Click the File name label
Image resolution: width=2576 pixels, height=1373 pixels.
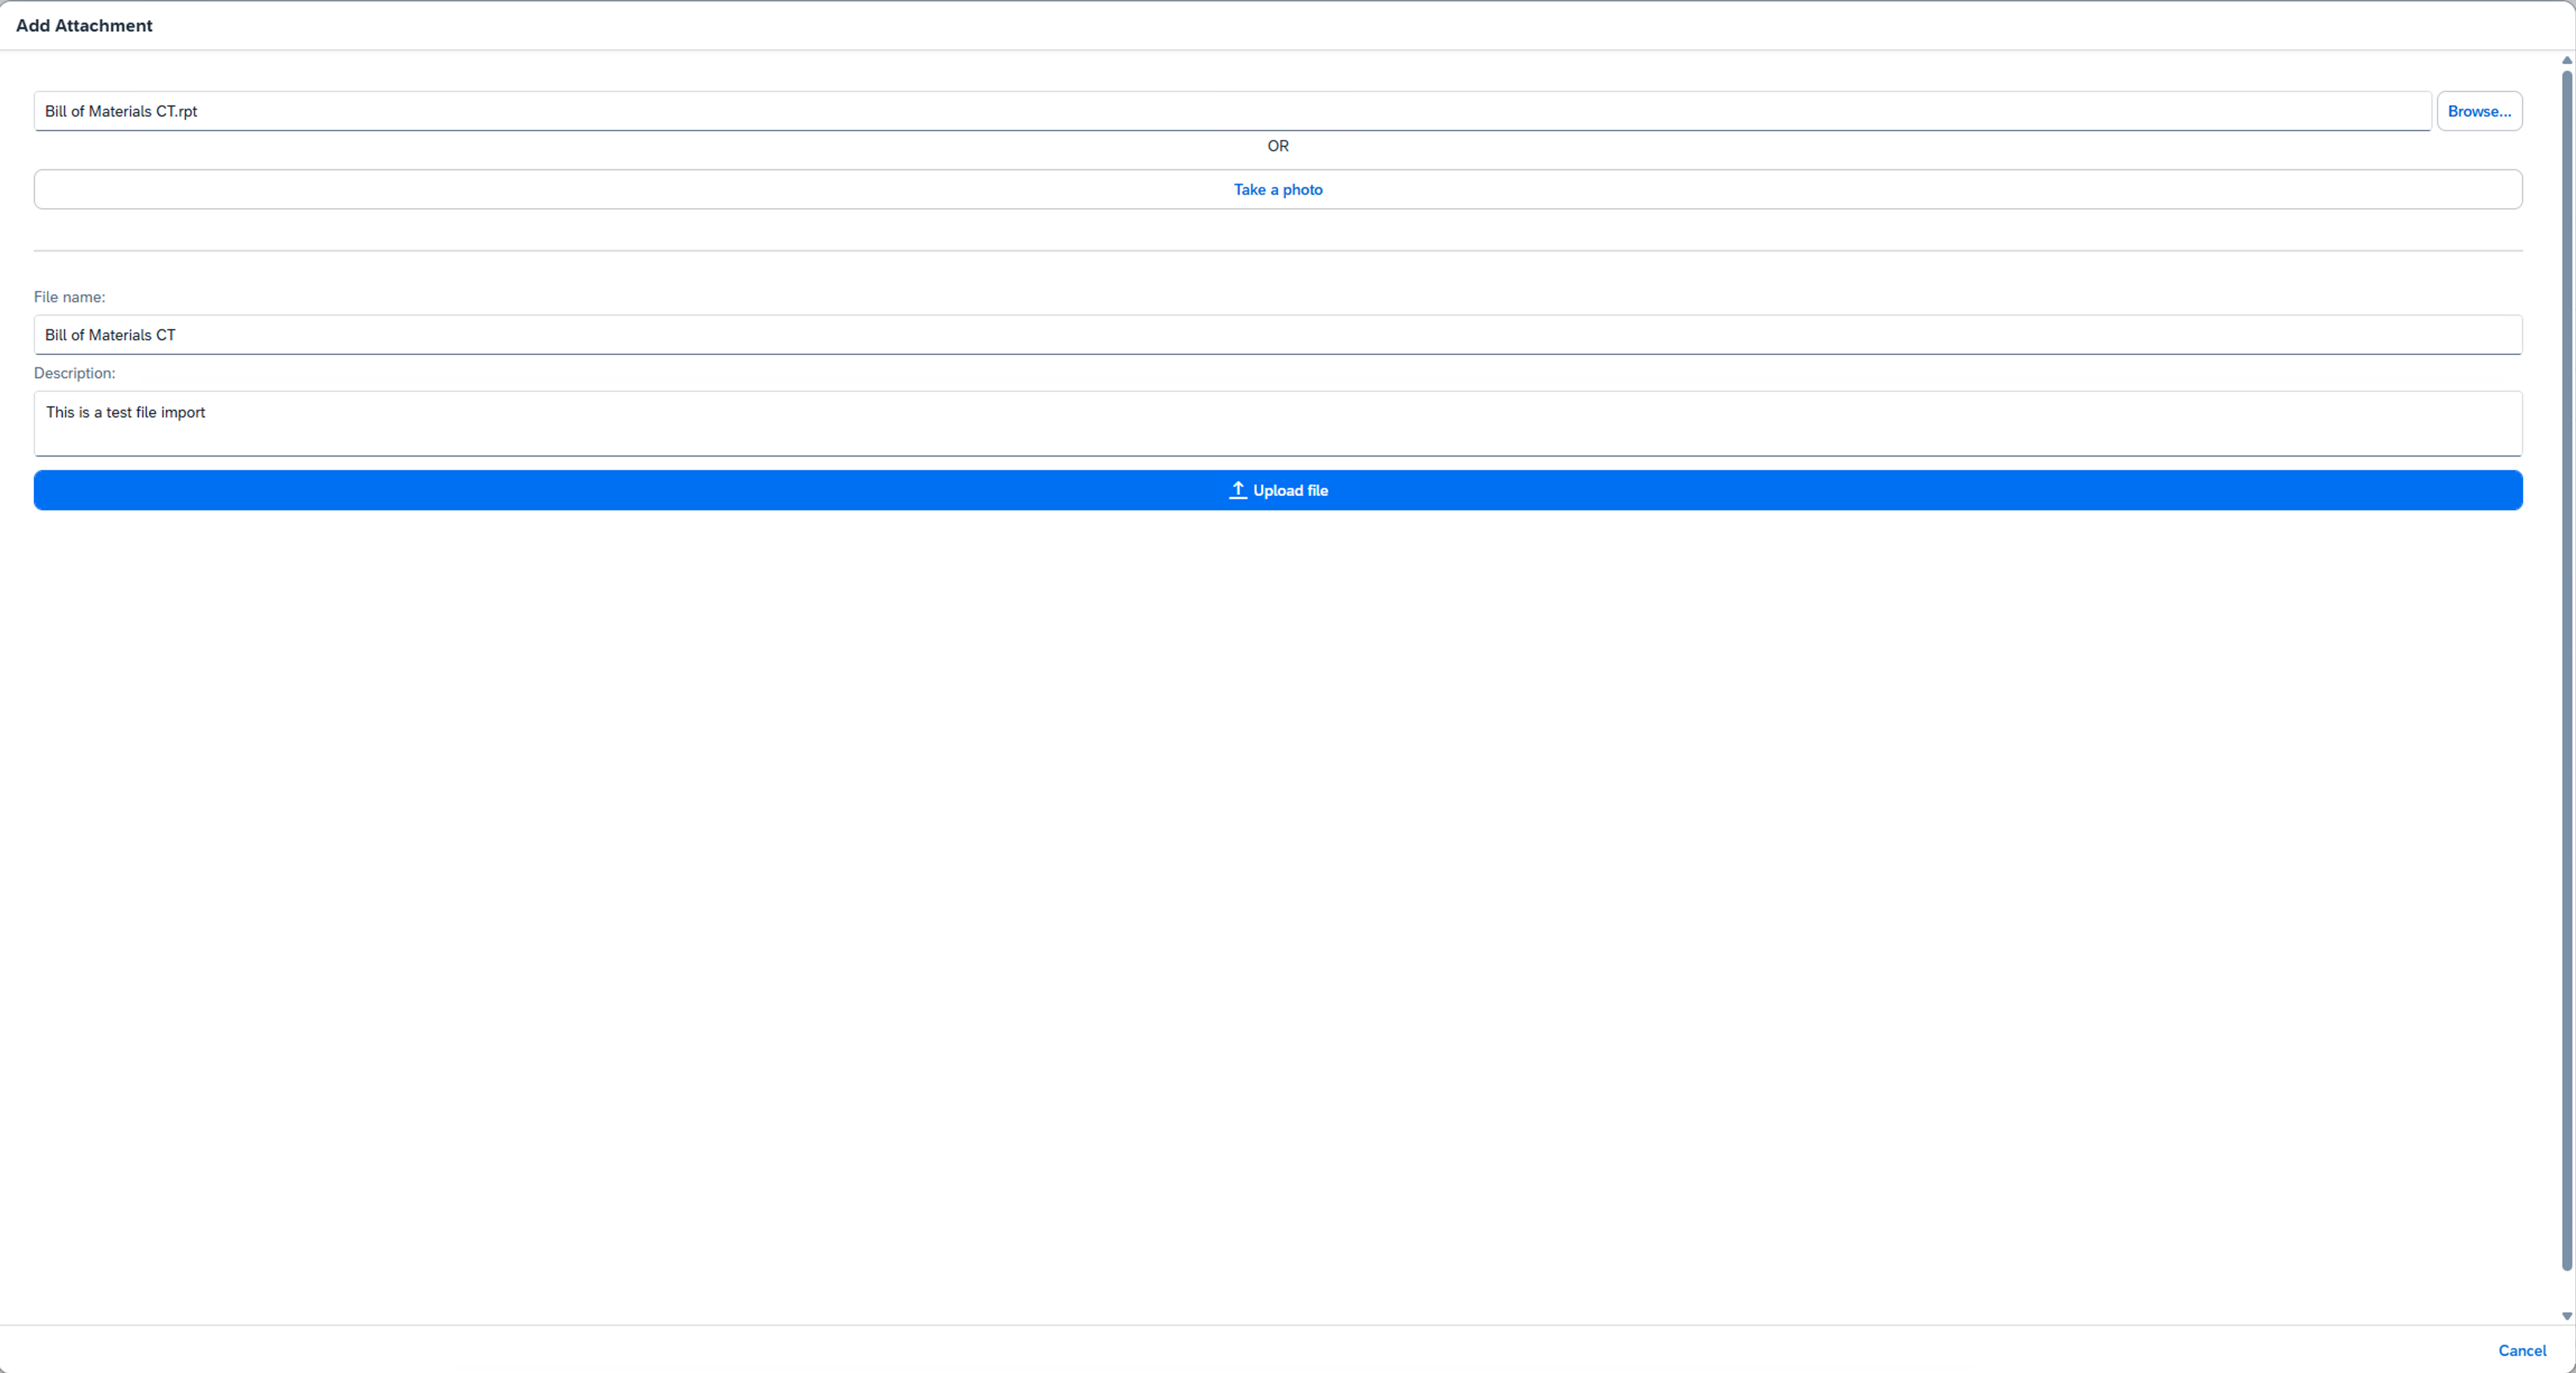click(x=69, y=296)
